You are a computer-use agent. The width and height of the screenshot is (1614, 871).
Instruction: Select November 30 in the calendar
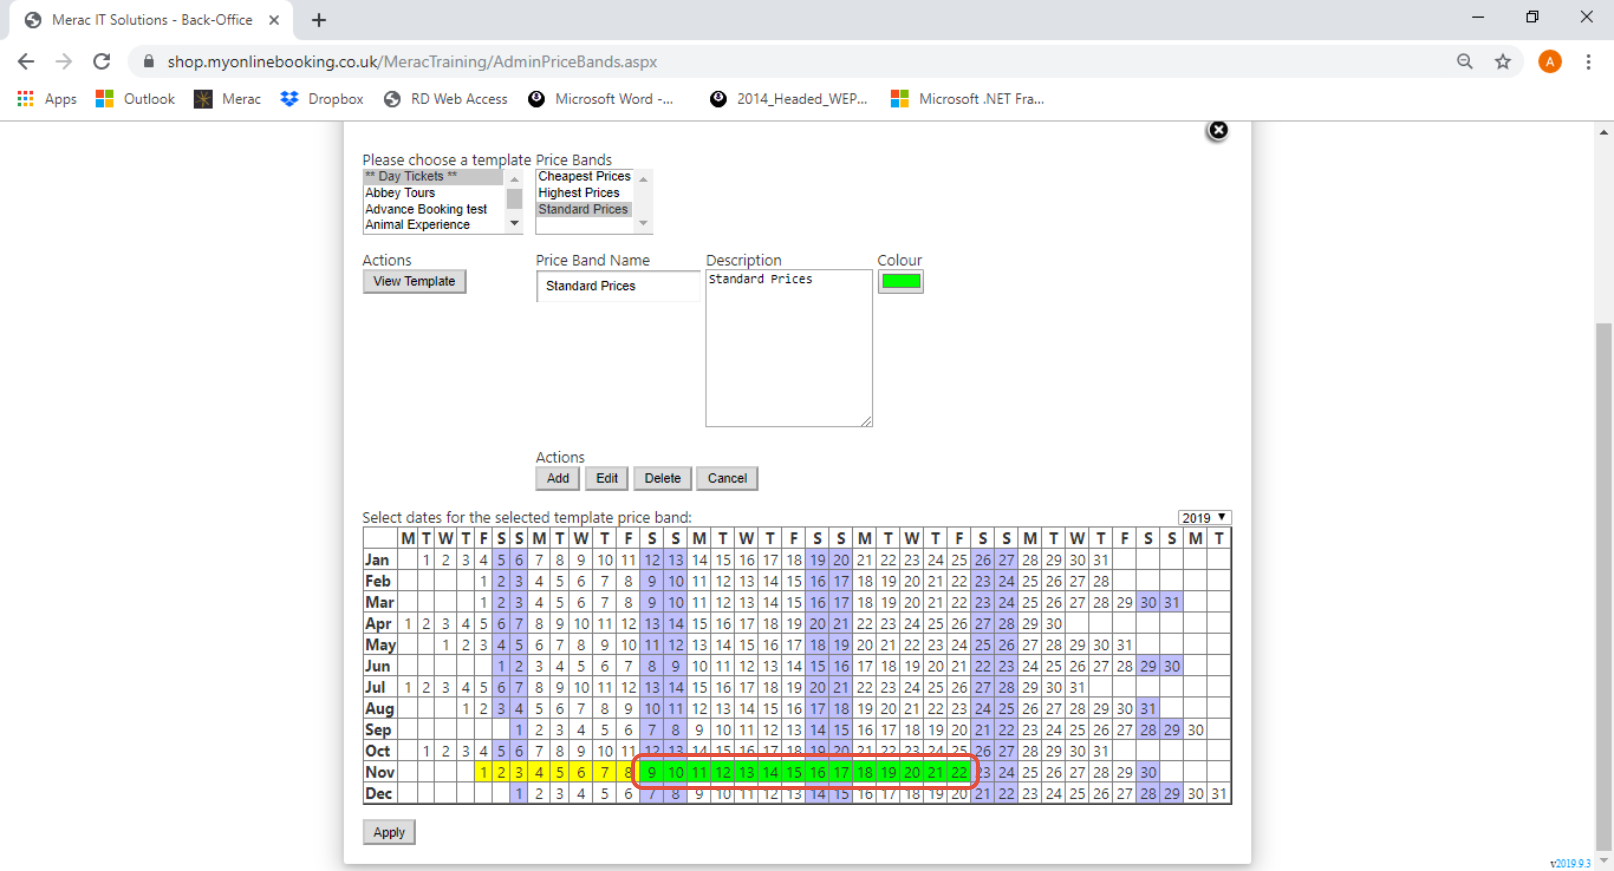coord(1148,773)
